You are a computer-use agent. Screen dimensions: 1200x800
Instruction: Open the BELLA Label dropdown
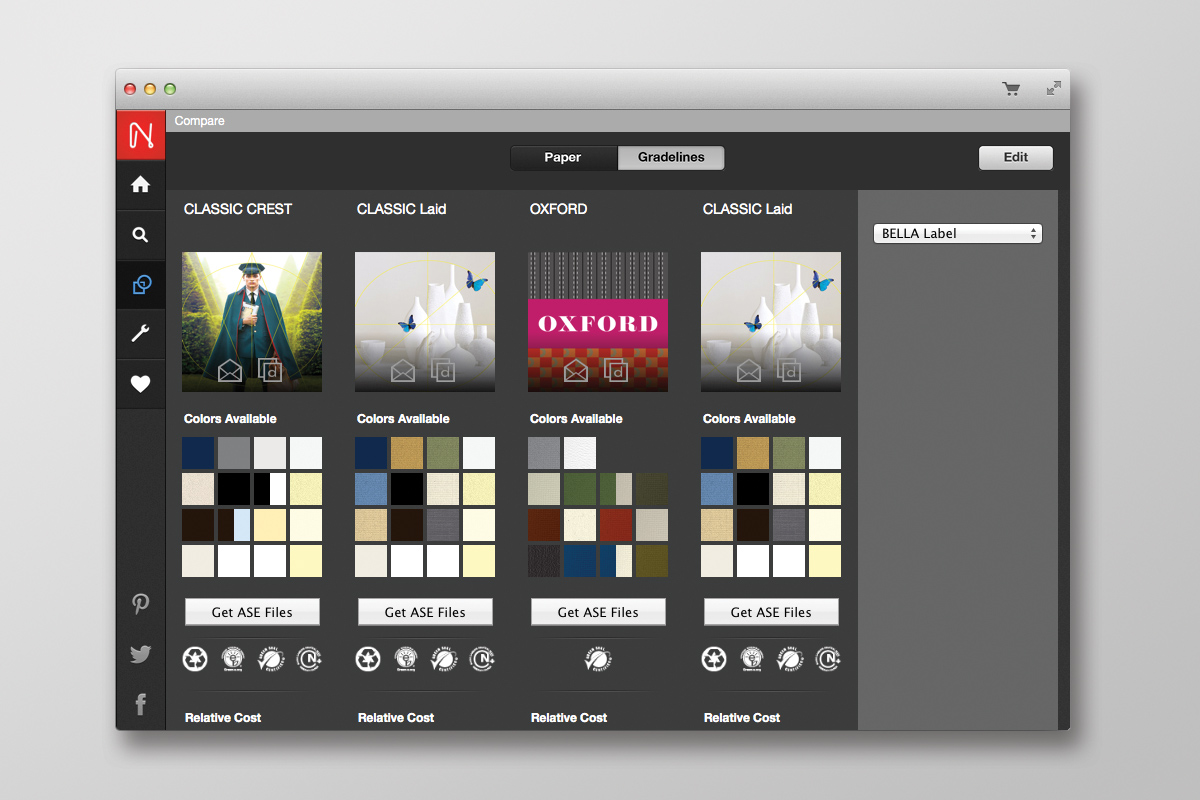(x=957, y=234)
